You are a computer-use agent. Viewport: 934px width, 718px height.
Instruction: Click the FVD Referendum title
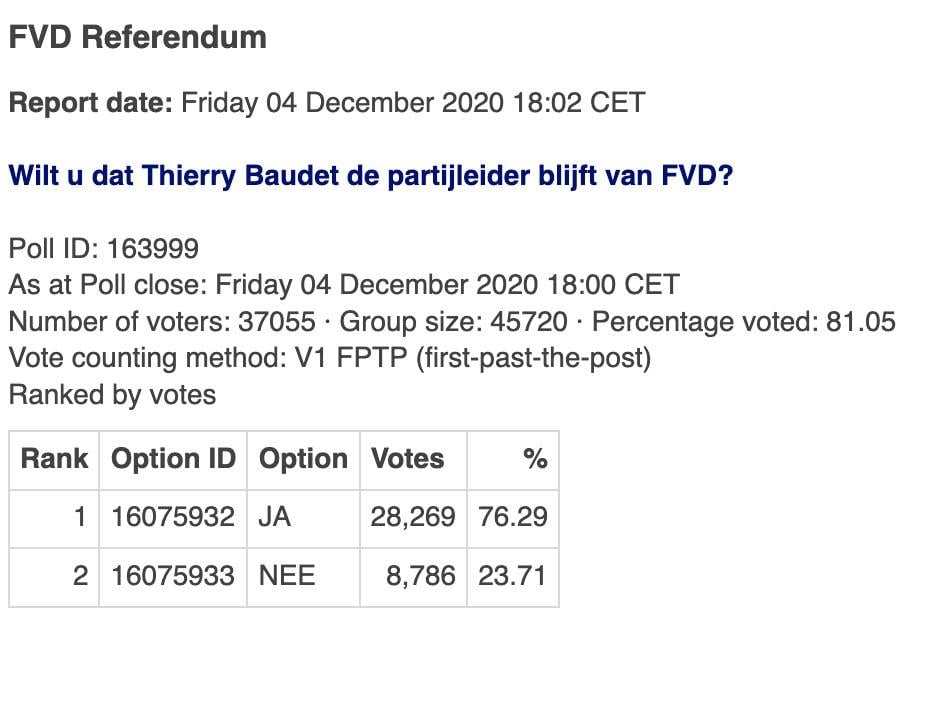pyautogui.click(x=138, y=37)
